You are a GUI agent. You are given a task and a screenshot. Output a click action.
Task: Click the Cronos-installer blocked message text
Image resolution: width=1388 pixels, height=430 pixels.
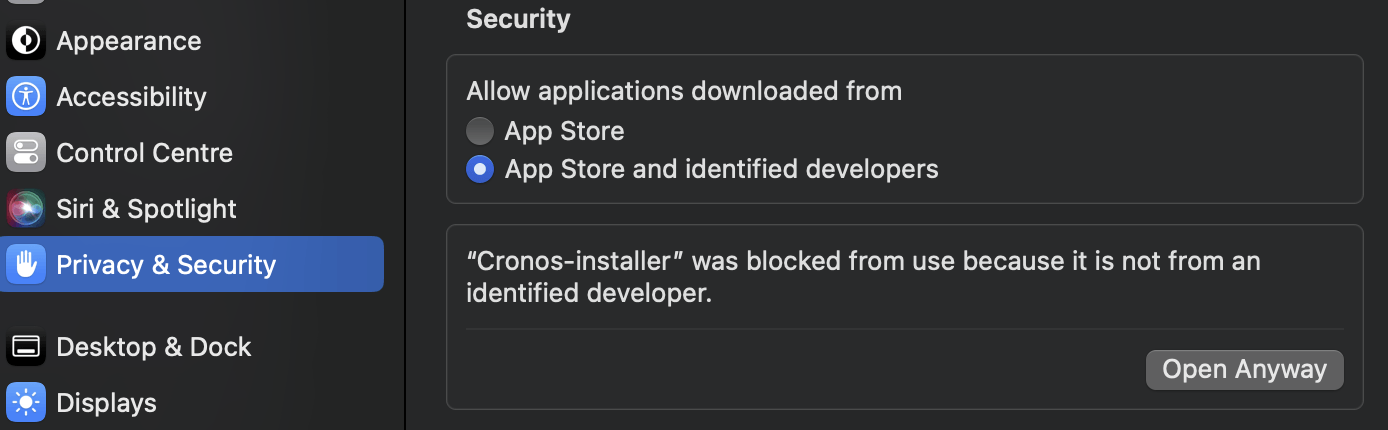click(862, 277)
